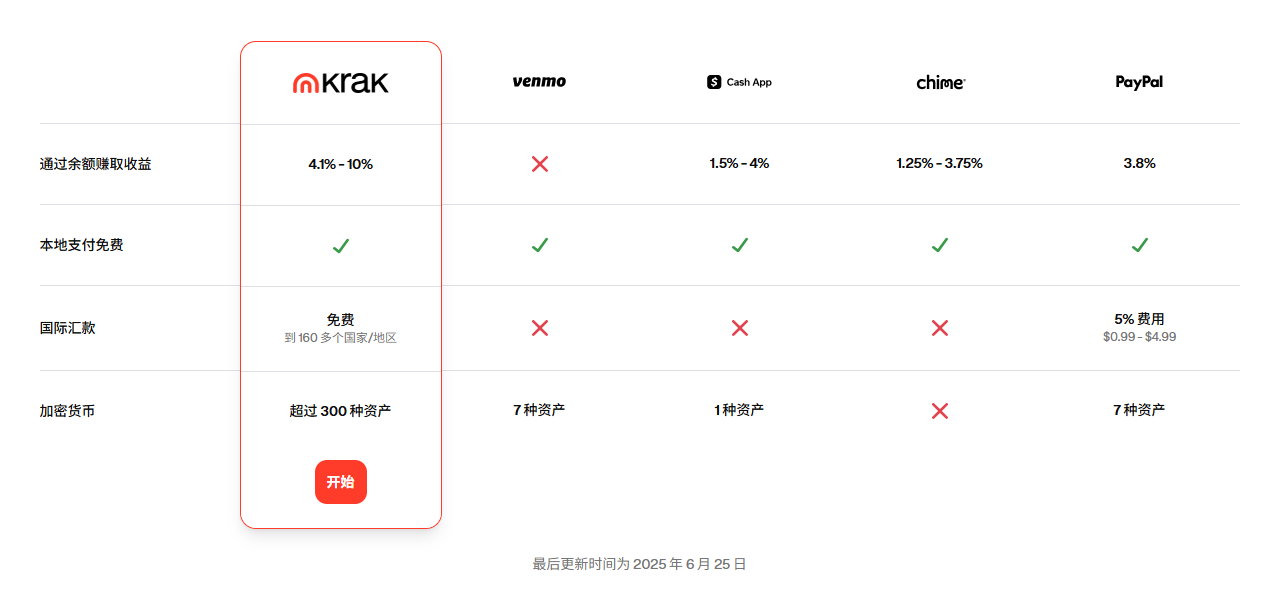Image resolution: width=1272 pixels, height=599 pixels.
Task: Click red X for Venmo international remittance
Action: point(540,328)
